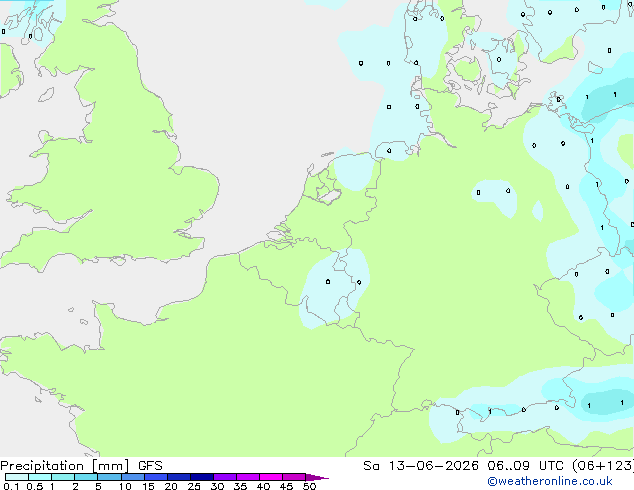Click the 35 mm legend color swatch
Image resolution: width=634 pixels, height=490 pixels.
[x=248, y=477]
